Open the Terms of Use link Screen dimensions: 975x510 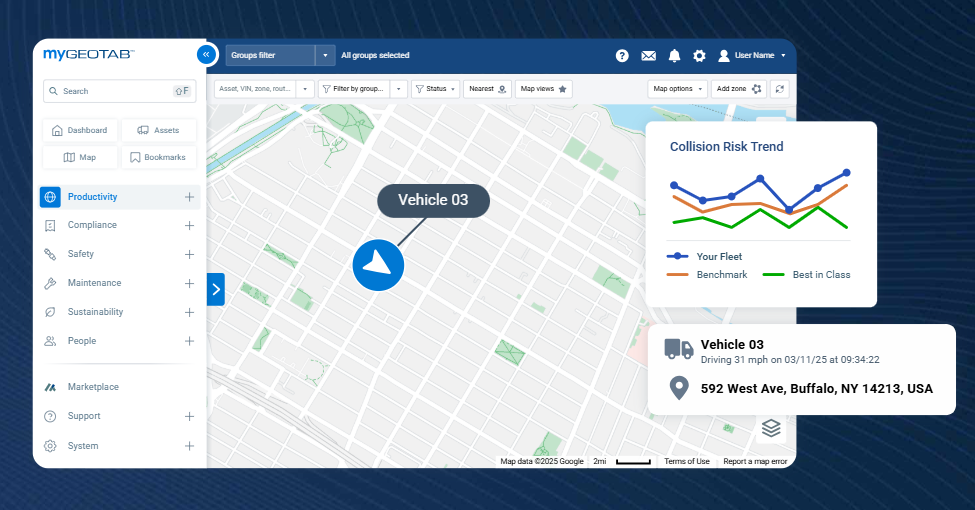(686, 461)
